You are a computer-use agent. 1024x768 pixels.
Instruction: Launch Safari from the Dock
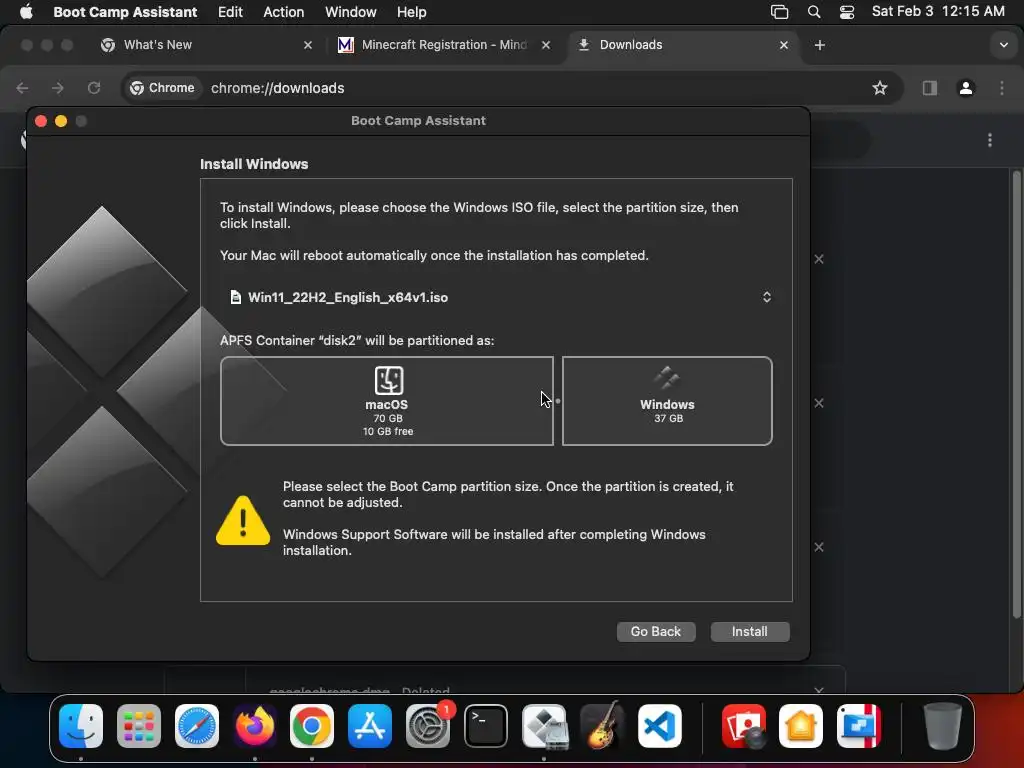click(197, 726)
